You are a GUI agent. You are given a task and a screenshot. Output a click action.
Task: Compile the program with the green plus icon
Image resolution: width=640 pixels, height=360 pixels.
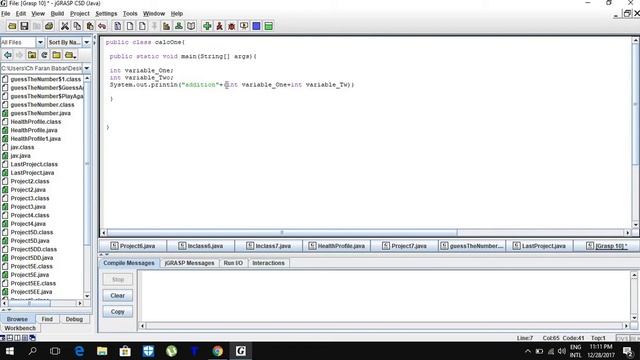[207, 26]
